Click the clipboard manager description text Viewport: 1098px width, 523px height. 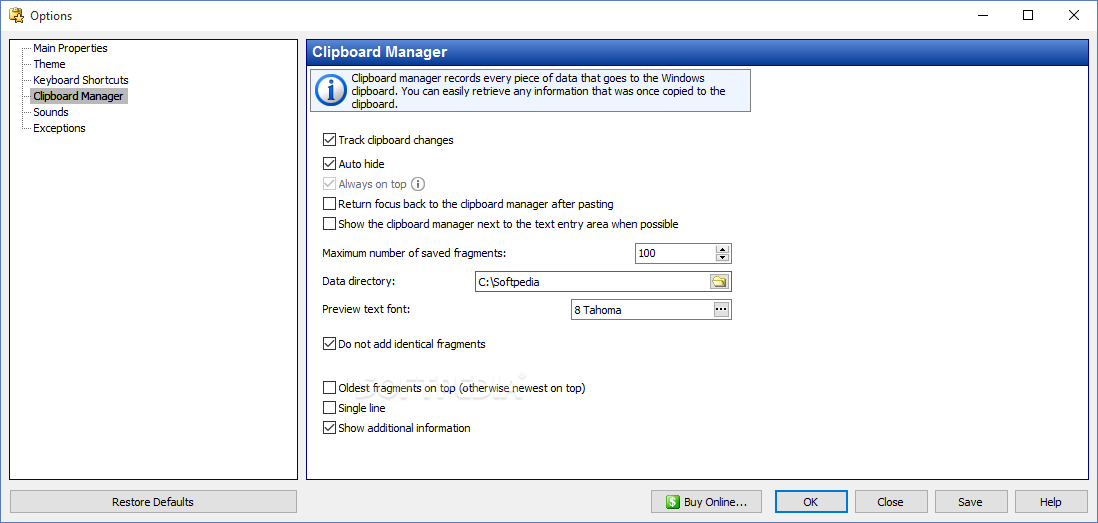[538, 91]
